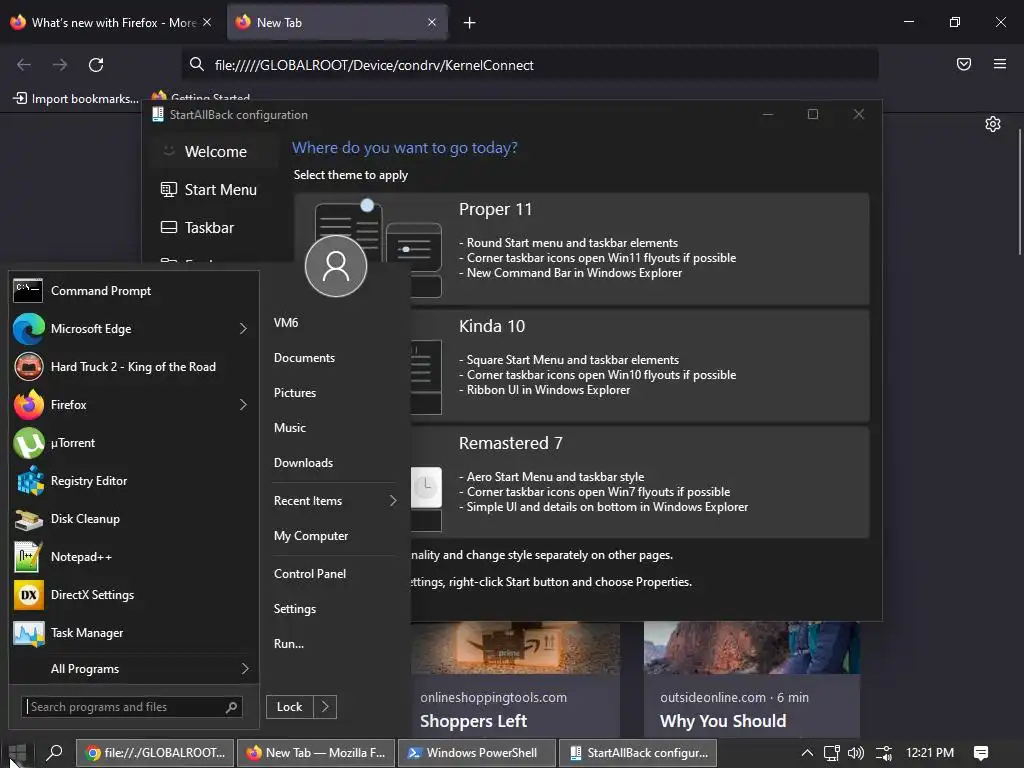Switch to Start Menu page in StartAllBack
The width and height of the screenshot is (1024, 768).
tap(216, 189)
